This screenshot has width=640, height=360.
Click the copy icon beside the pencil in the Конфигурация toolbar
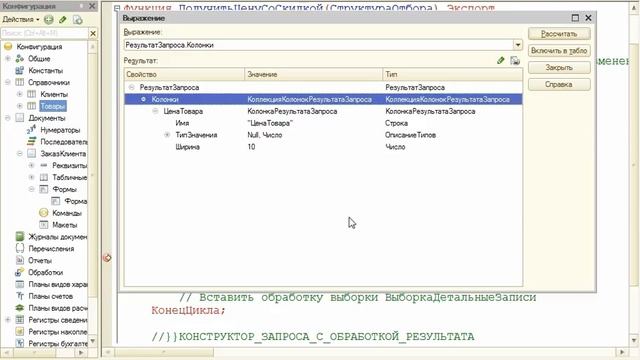pos(77,19)
